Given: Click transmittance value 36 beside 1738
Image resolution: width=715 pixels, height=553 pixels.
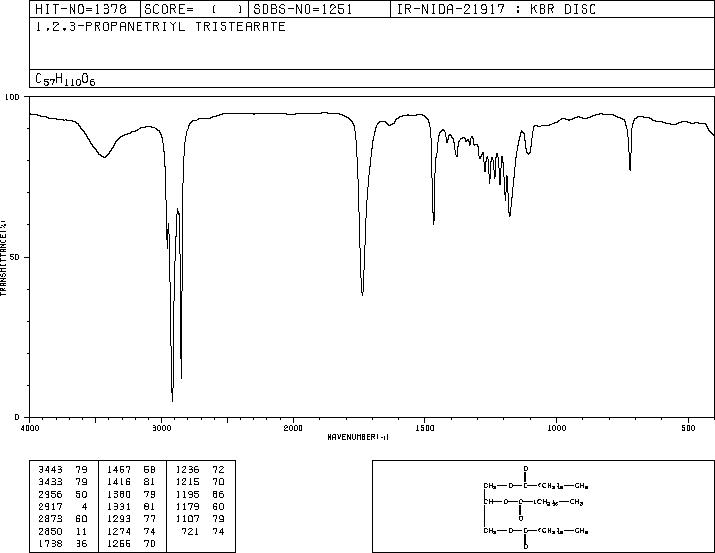Looking at the screenshot, I should 81,543.
